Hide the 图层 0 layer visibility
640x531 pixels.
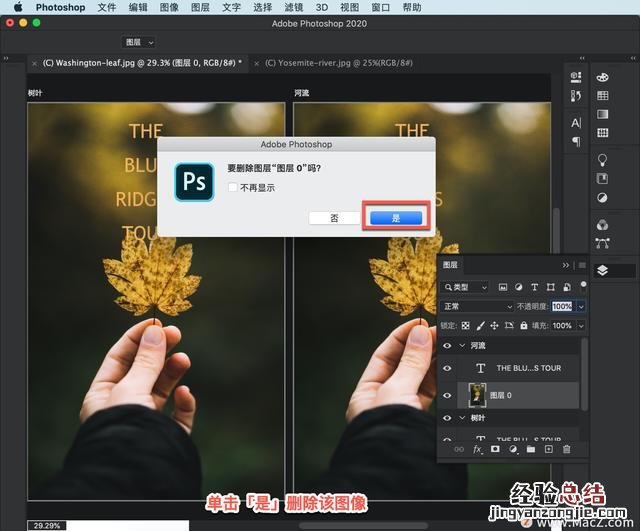pos(447,395)
